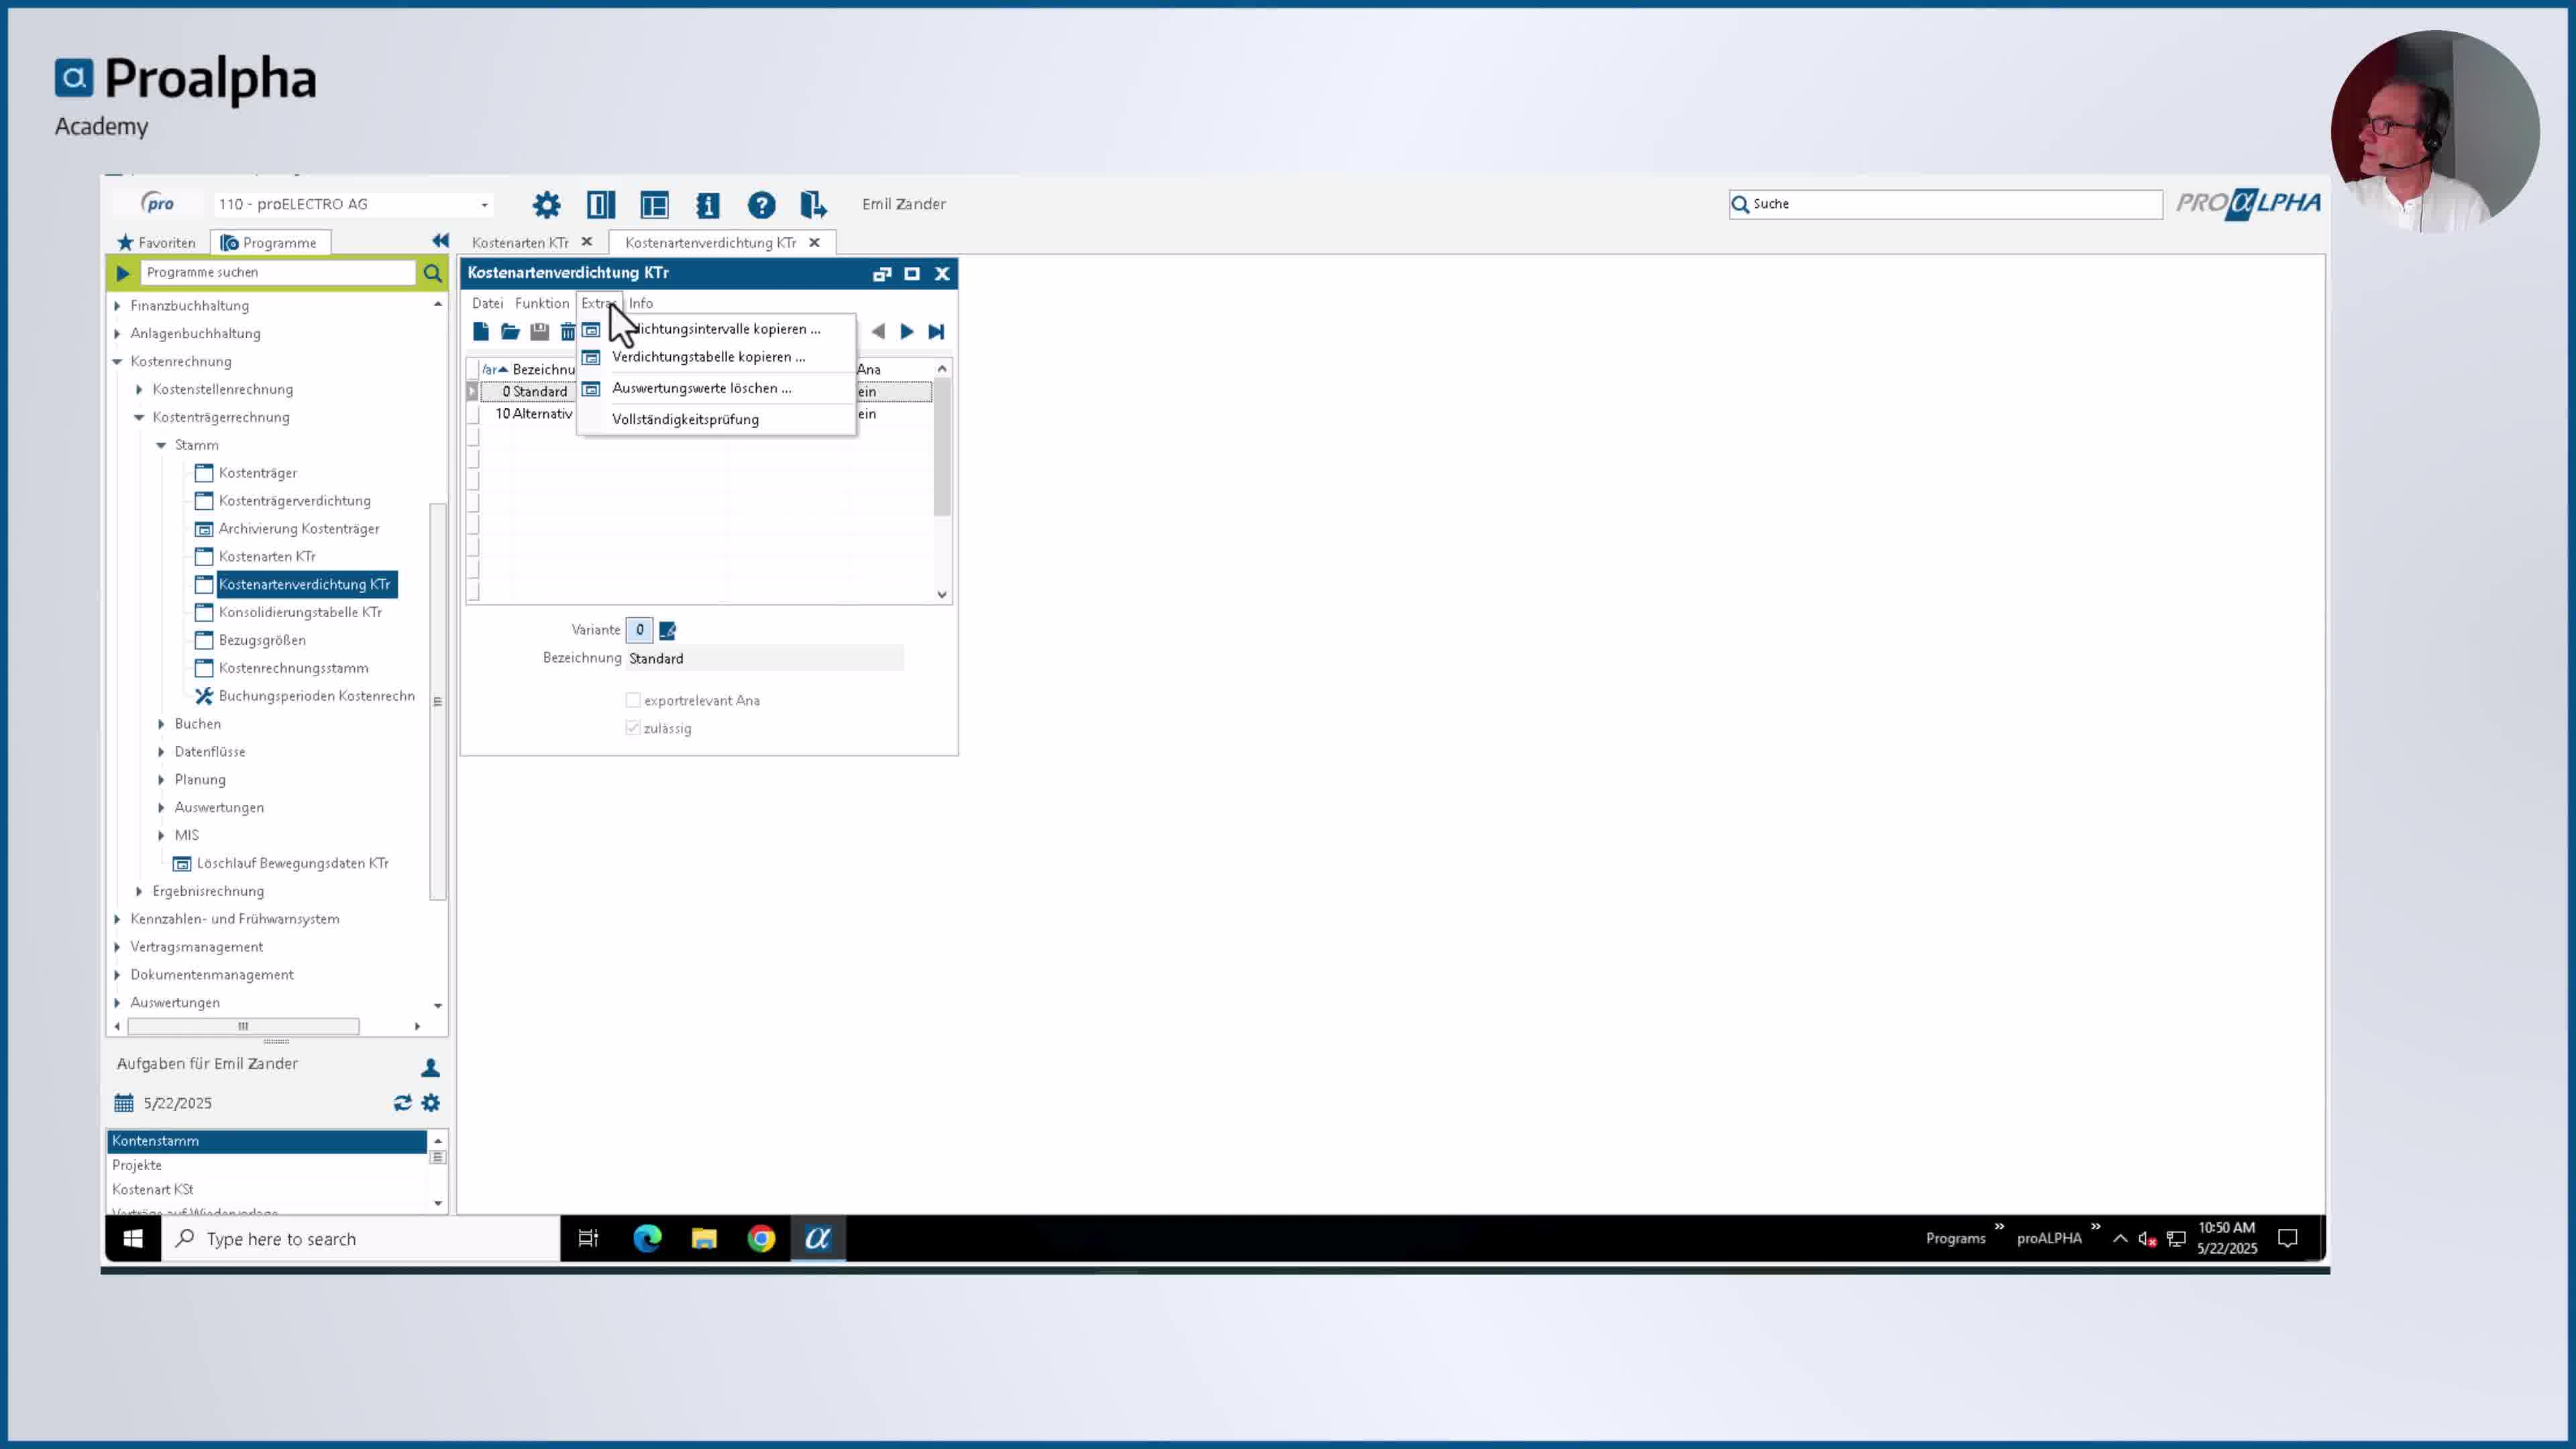
Task: Open Bezugsgrößen in the tree
Action: (262, 640)
